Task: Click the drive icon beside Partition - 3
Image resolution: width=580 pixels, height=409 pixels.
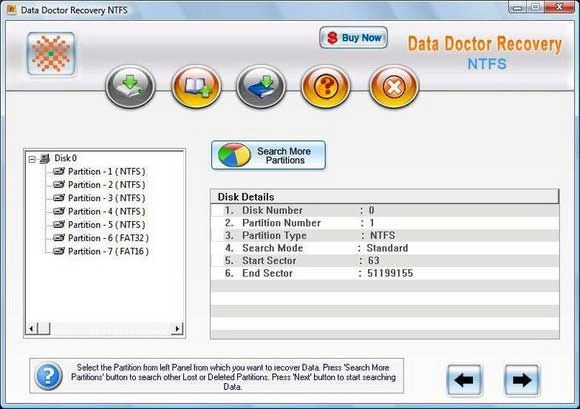Action: (x=59, y=198)
